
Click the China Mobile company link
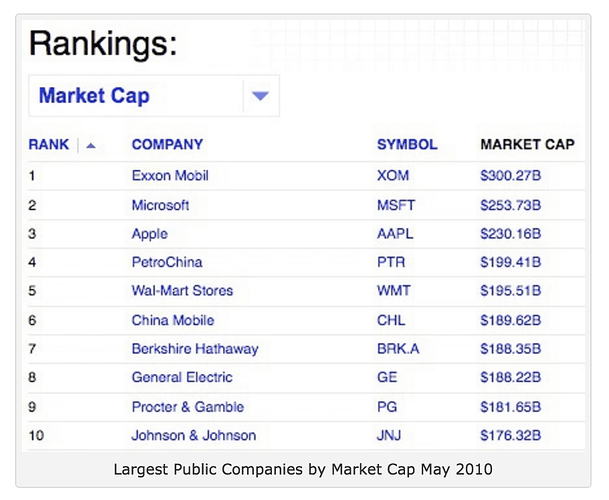(x=172, y=320)
